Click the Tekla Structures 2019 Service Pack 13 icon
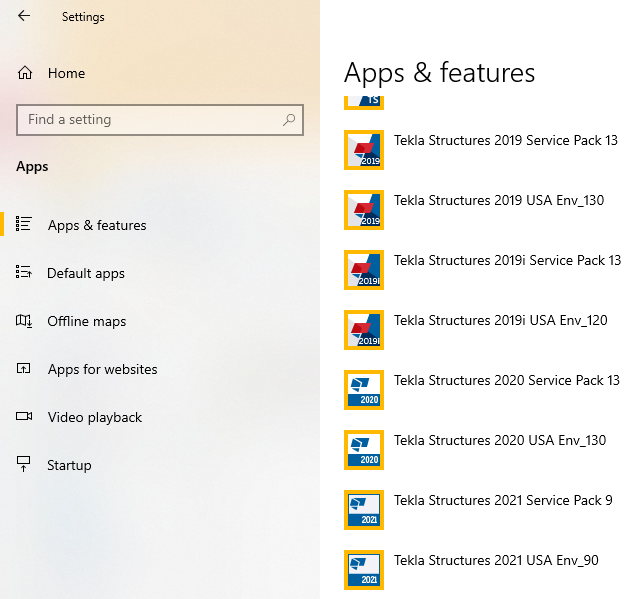The image size is (632, 599). pyautogui.click(x=363, y=150)
